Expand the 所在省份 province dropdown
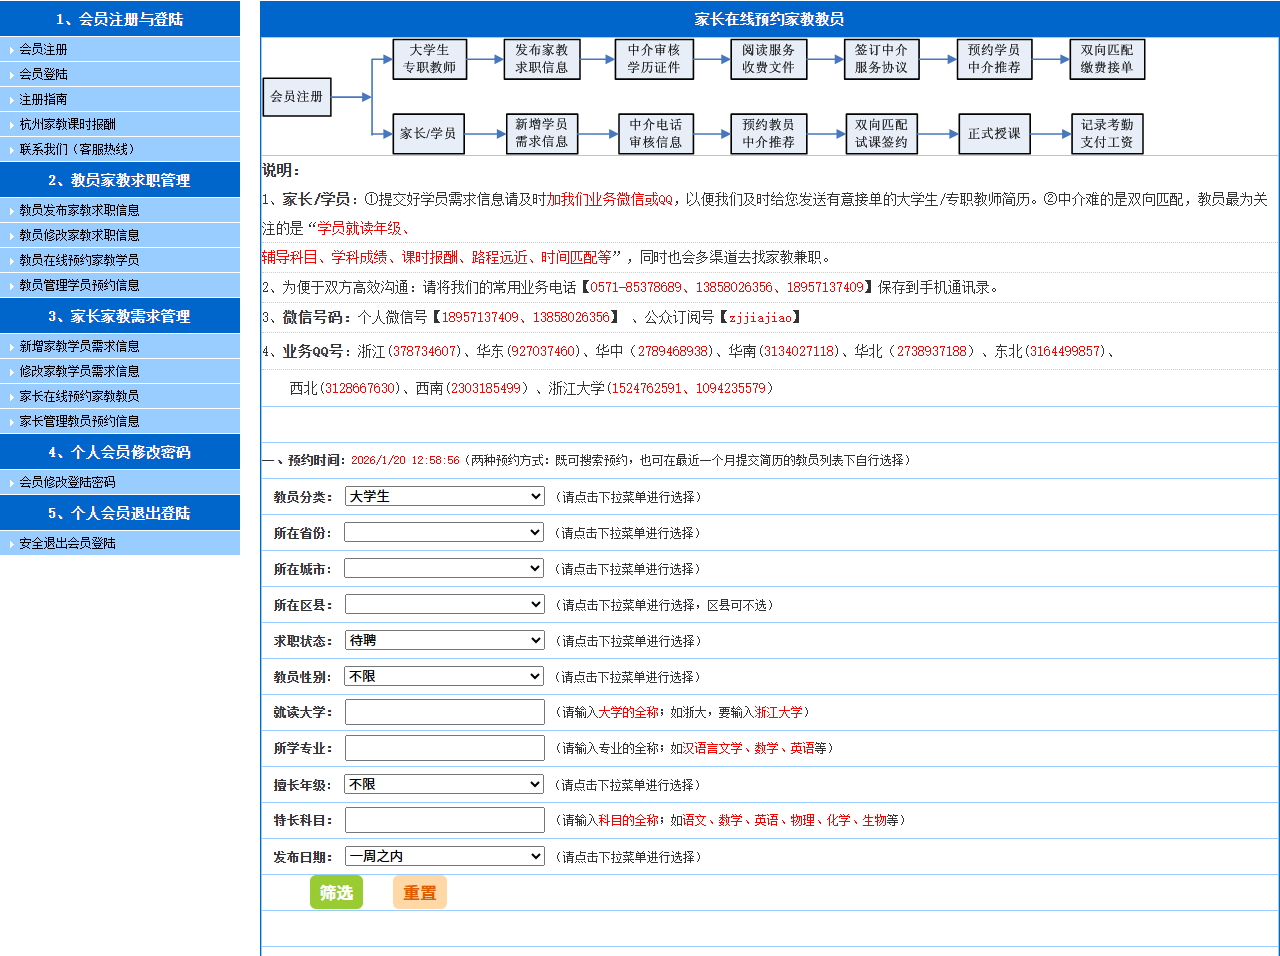 coord(444,532)
